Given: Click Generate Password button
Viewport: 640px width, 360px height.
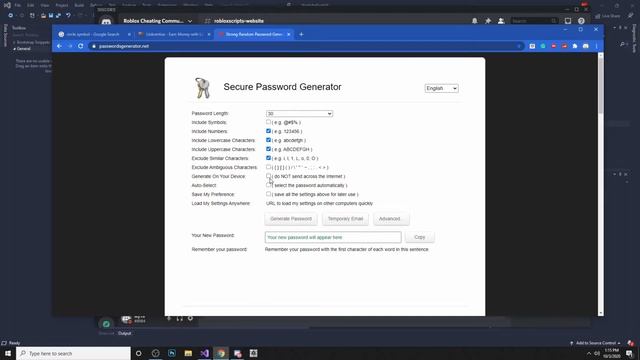Looking at the screenshot, I should (291, 219).
